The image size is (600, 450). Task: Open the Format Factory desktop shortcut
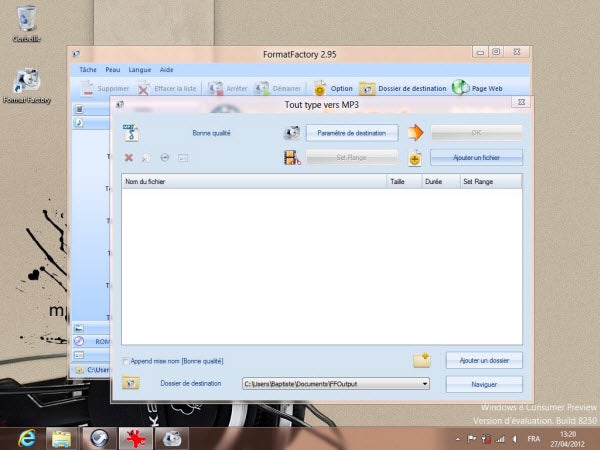tap(27, 86)
